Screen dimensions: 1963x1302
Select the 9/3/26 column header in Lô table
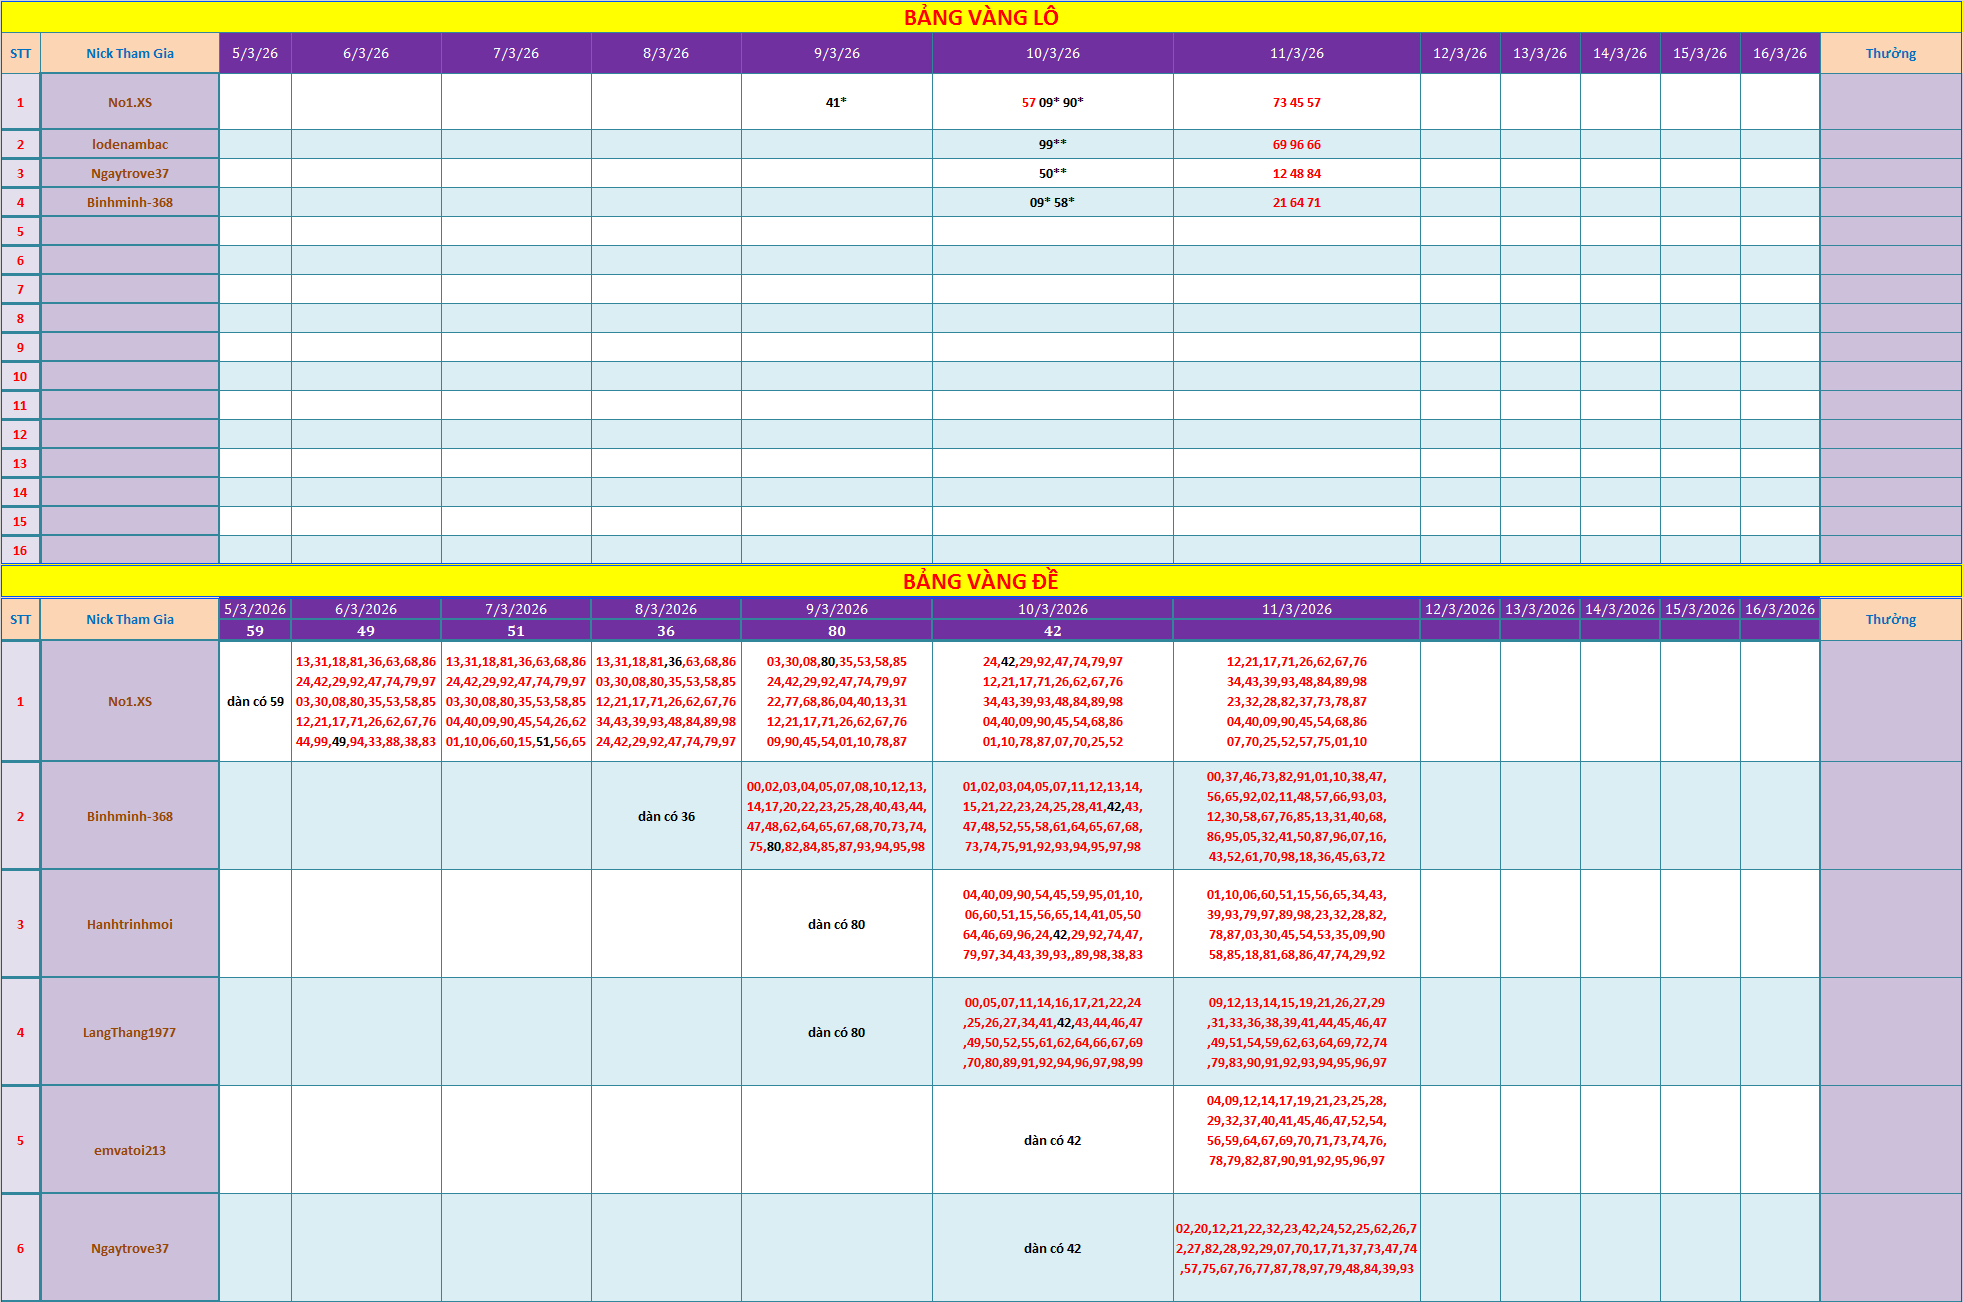coord(836,53)
